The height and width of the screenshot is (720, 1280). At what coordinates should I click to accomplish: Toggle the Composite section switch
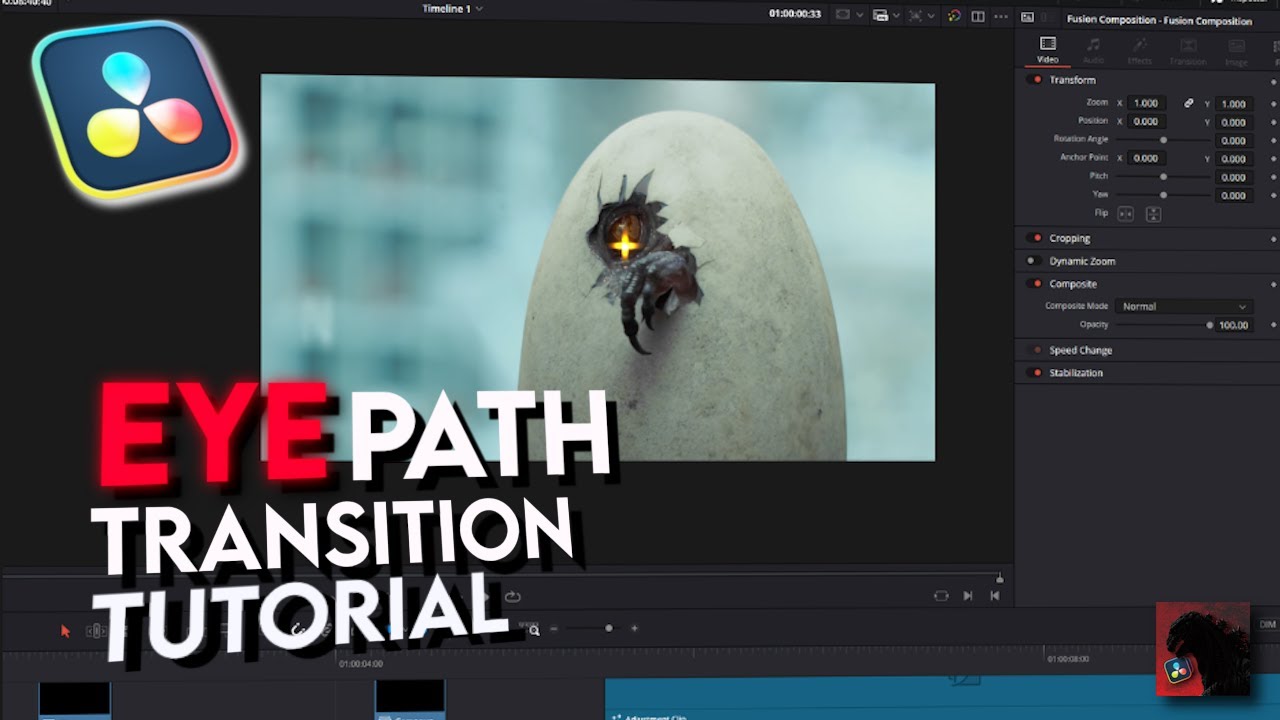click(x=1036, y=284)
